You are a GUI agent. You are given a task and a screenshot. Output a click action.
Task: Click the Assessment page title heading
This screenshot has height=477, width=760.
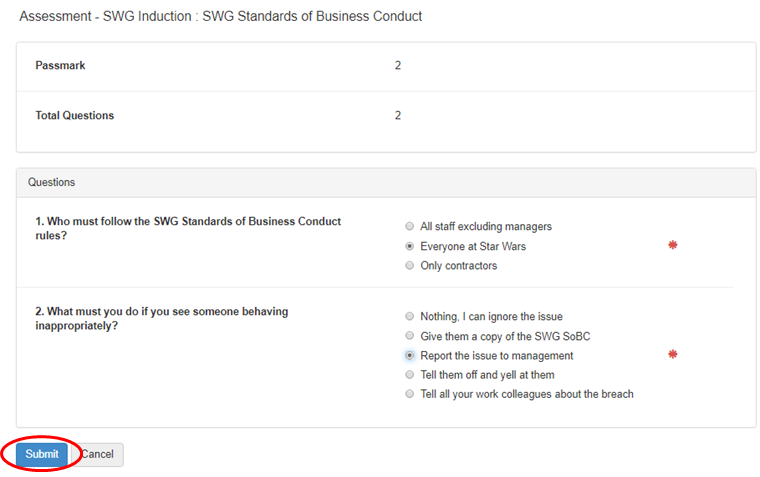pyautogui.click(x=221, y=16)
